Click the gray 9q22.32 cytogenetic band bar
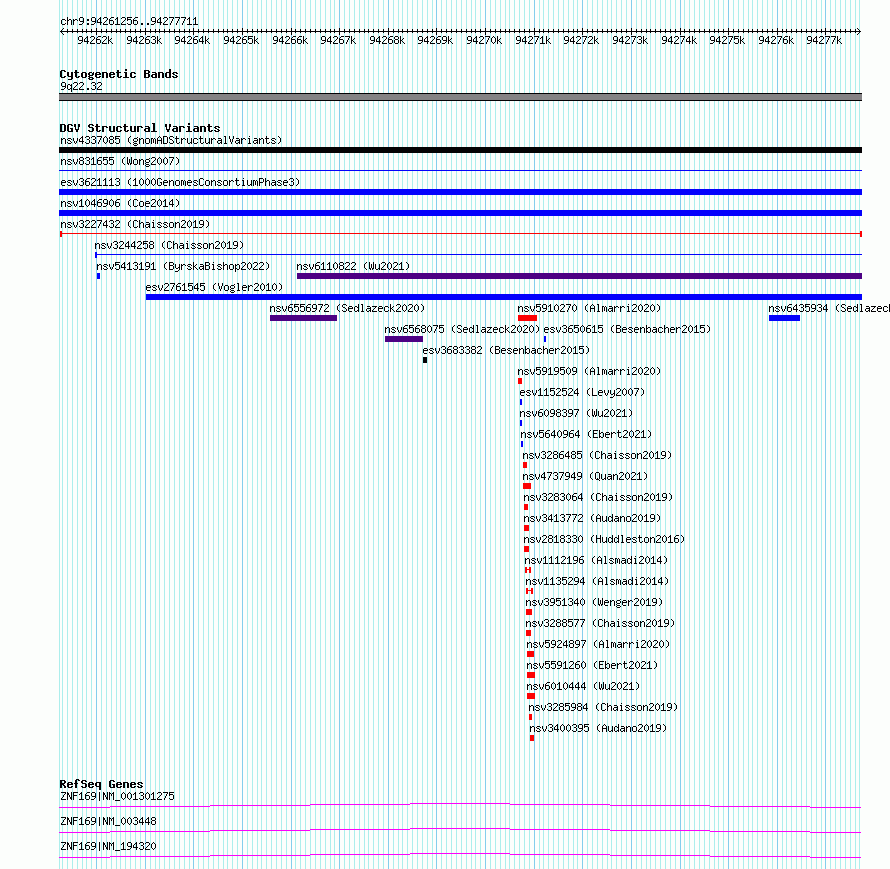Screen dimensions: 890x869 (x=460, y=97)
